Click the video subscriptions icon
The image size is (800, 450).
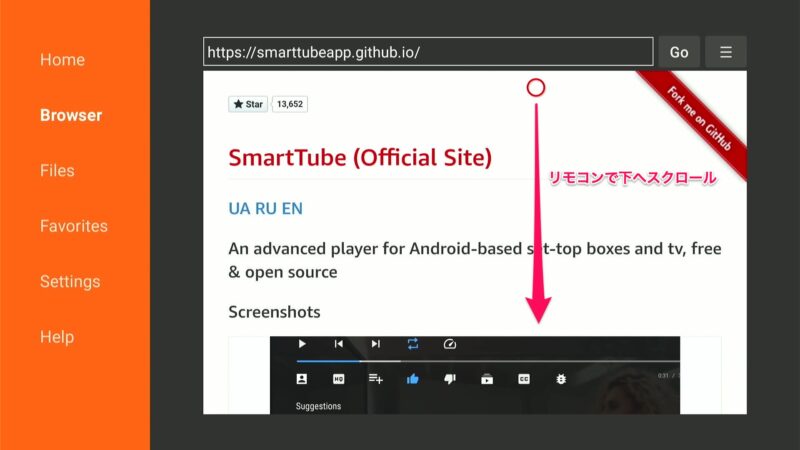[x=487, y=379]
